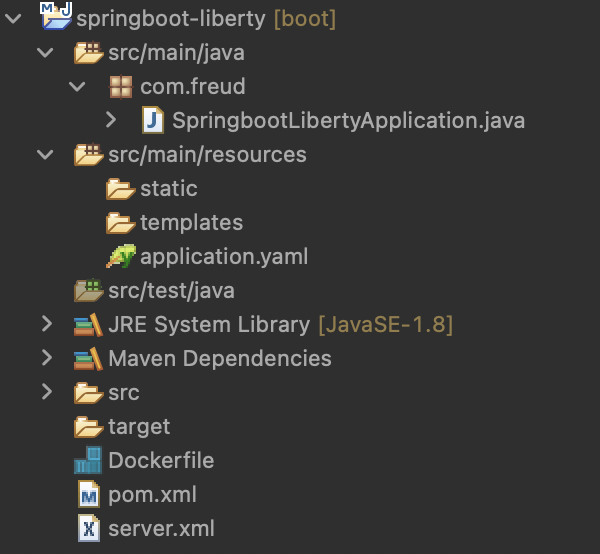Expand Maven Dependencies node

click(47, 358)
